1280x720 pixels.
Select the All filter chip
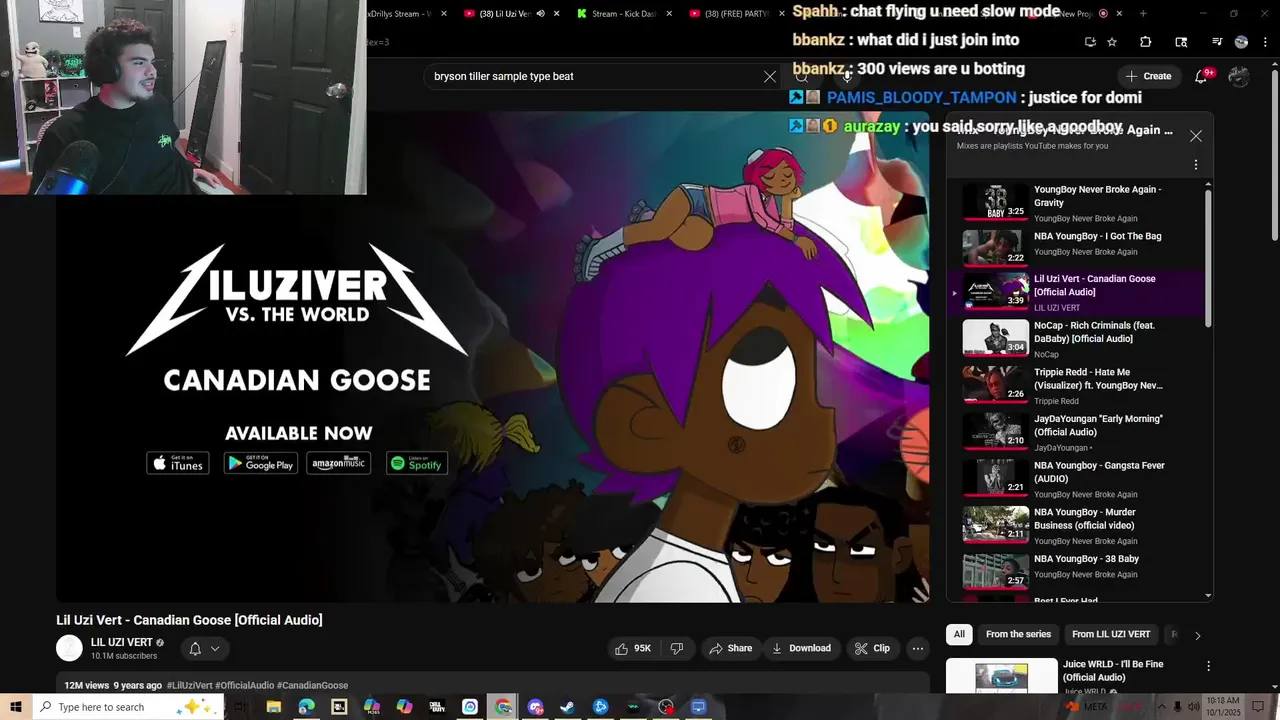click(959, 635)
